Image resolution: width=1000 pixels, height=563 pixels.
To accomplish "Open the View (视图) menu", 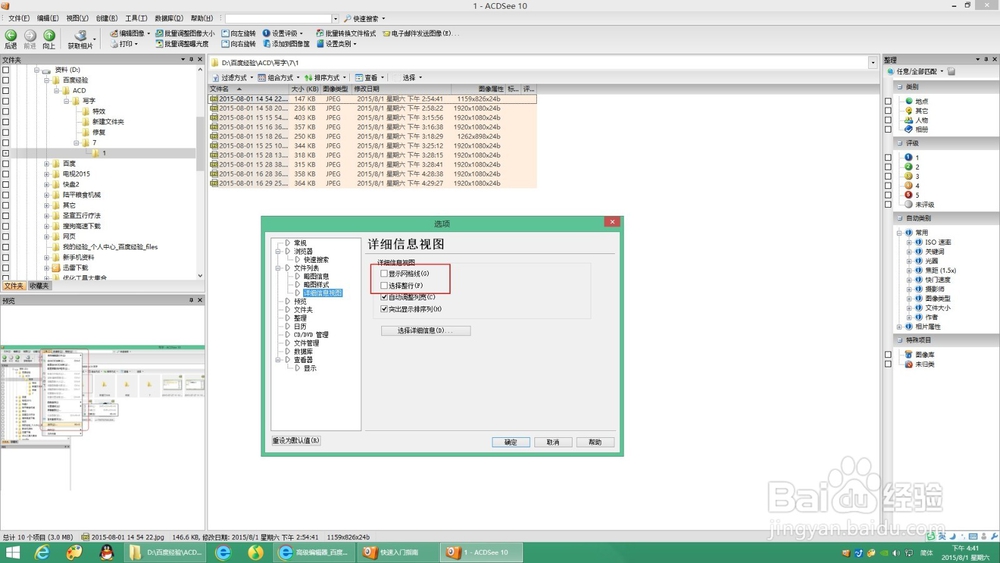I will click(77, 18).
